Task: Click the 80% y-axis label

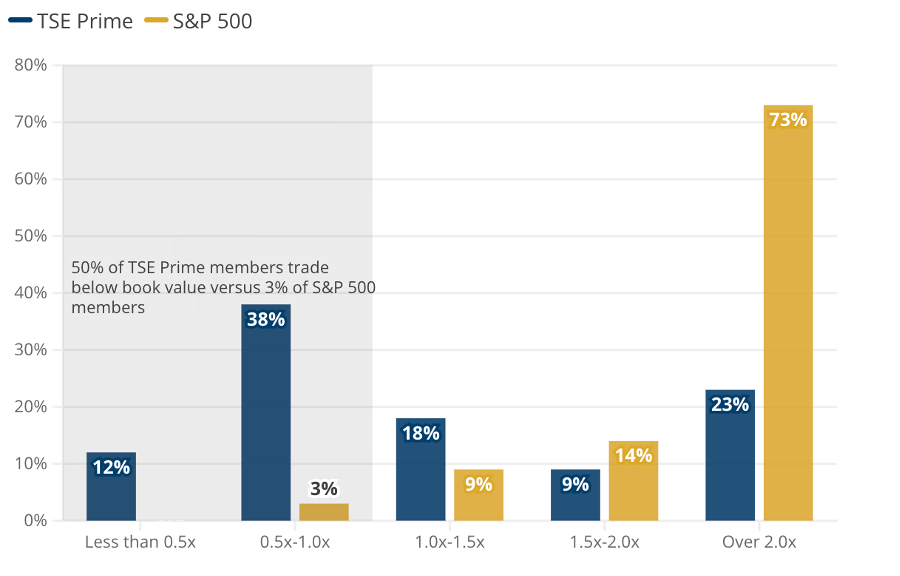Action: point(30,65)
